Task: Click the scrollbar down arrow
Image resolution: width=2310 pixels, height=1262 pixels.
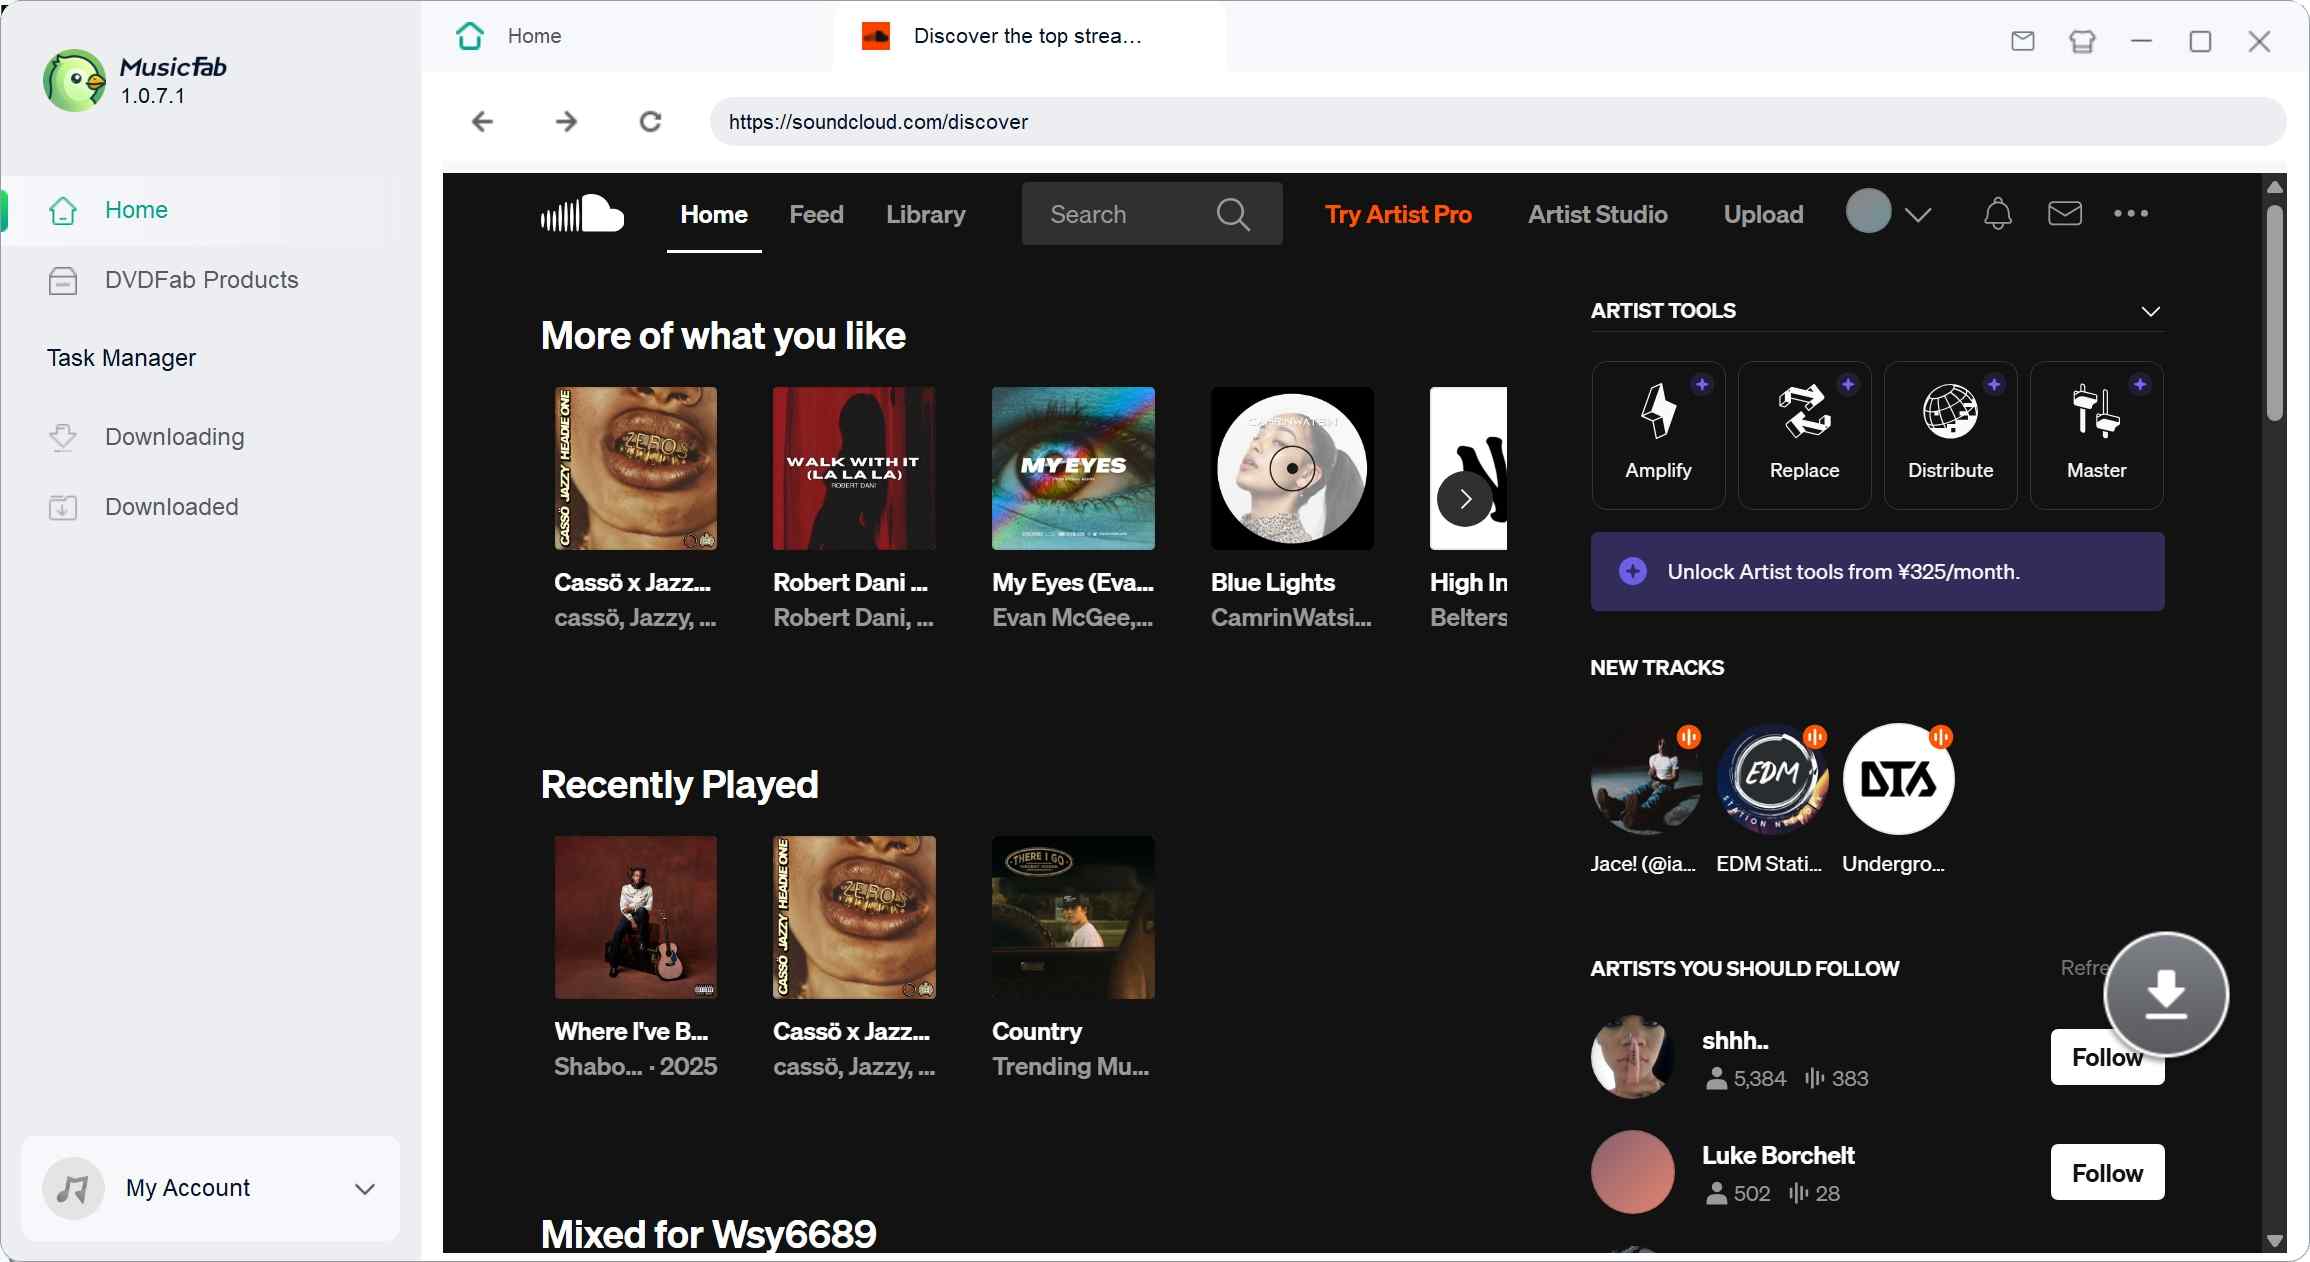Action: pyautogui.click(x=2275, y=1241)
